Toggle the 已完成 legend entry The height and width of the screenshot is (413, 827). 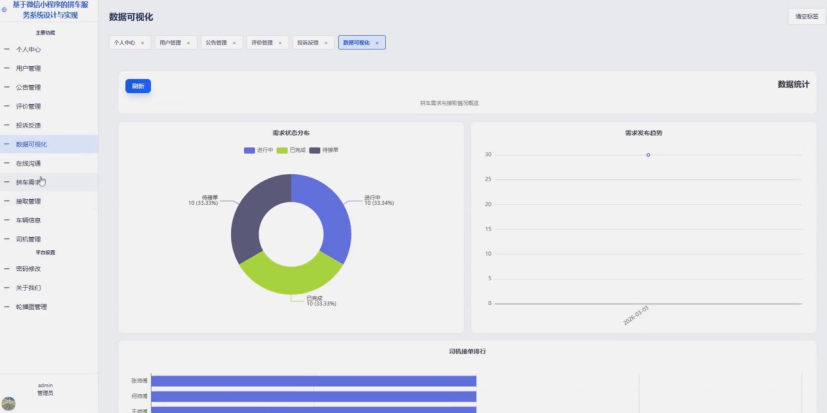(x=291, y=150)
